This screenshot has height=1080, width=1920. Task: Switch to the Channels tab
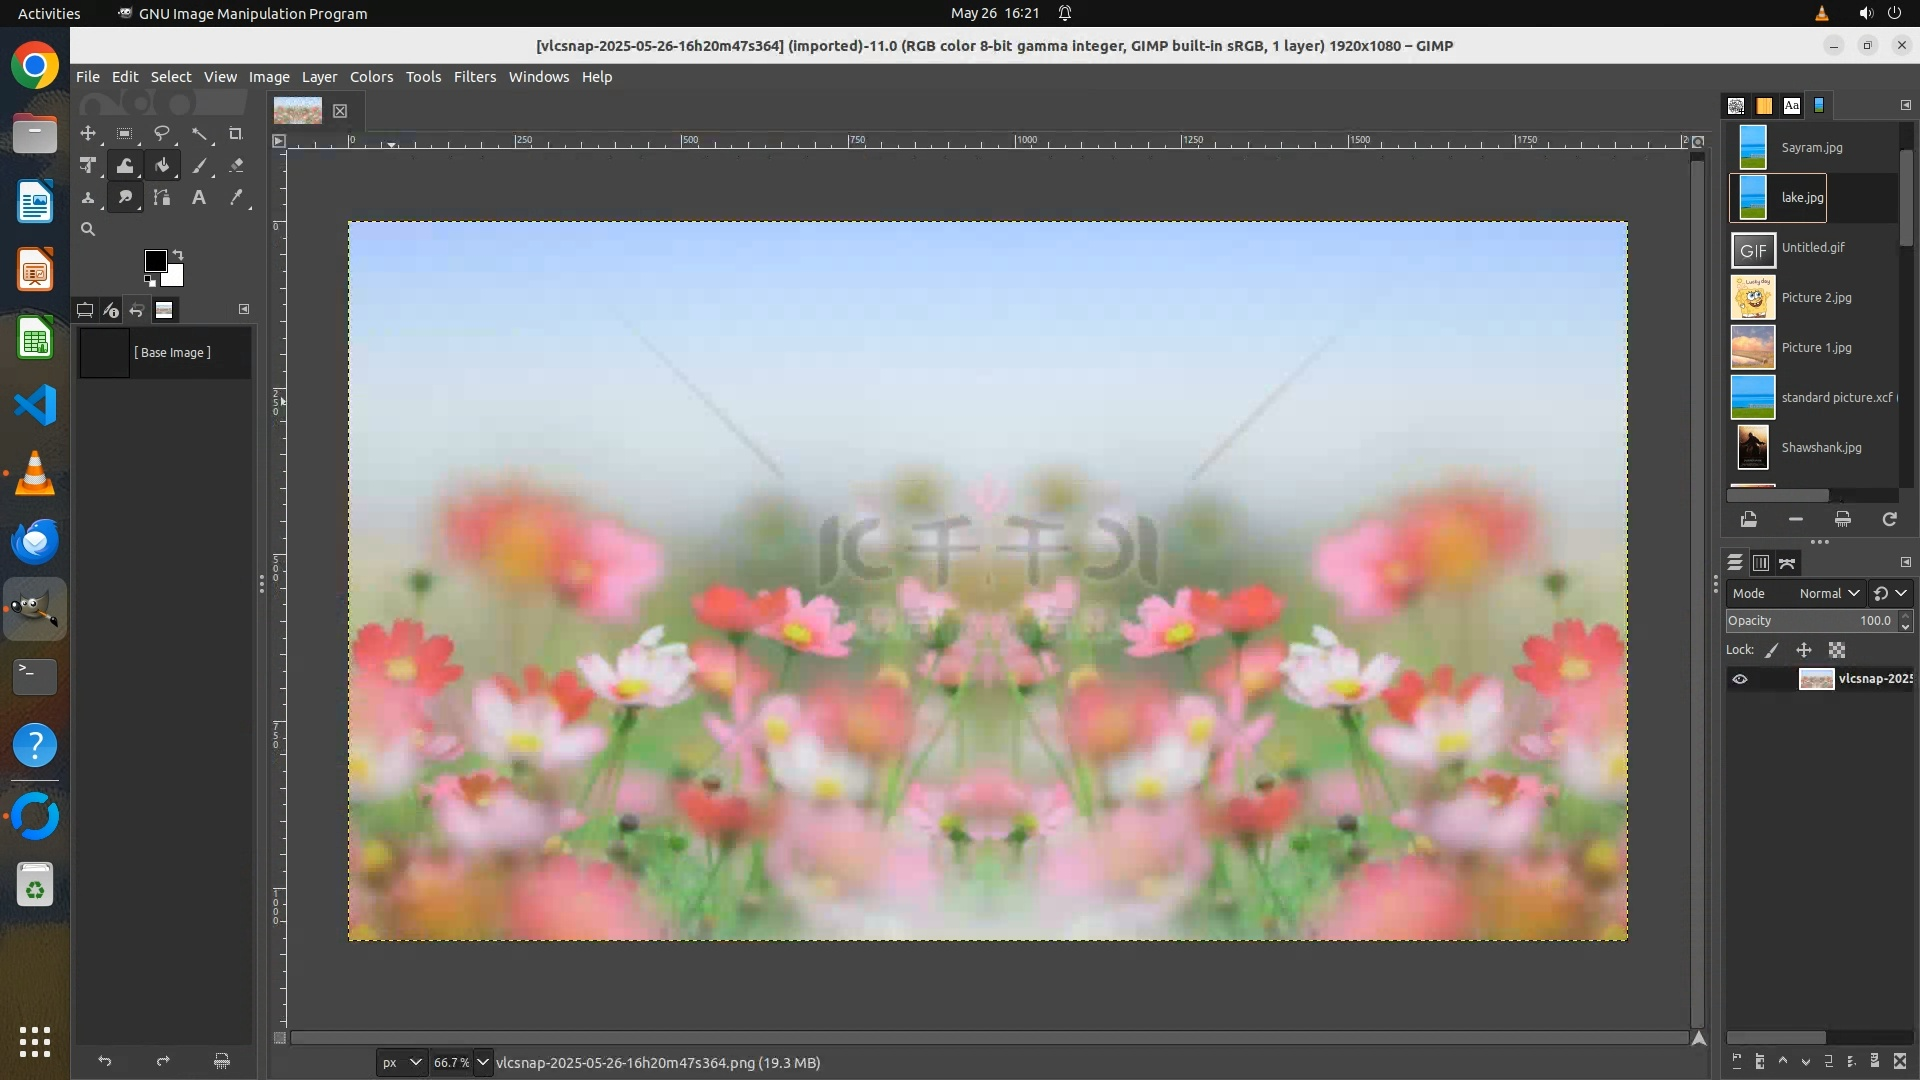coord(1761,563)
